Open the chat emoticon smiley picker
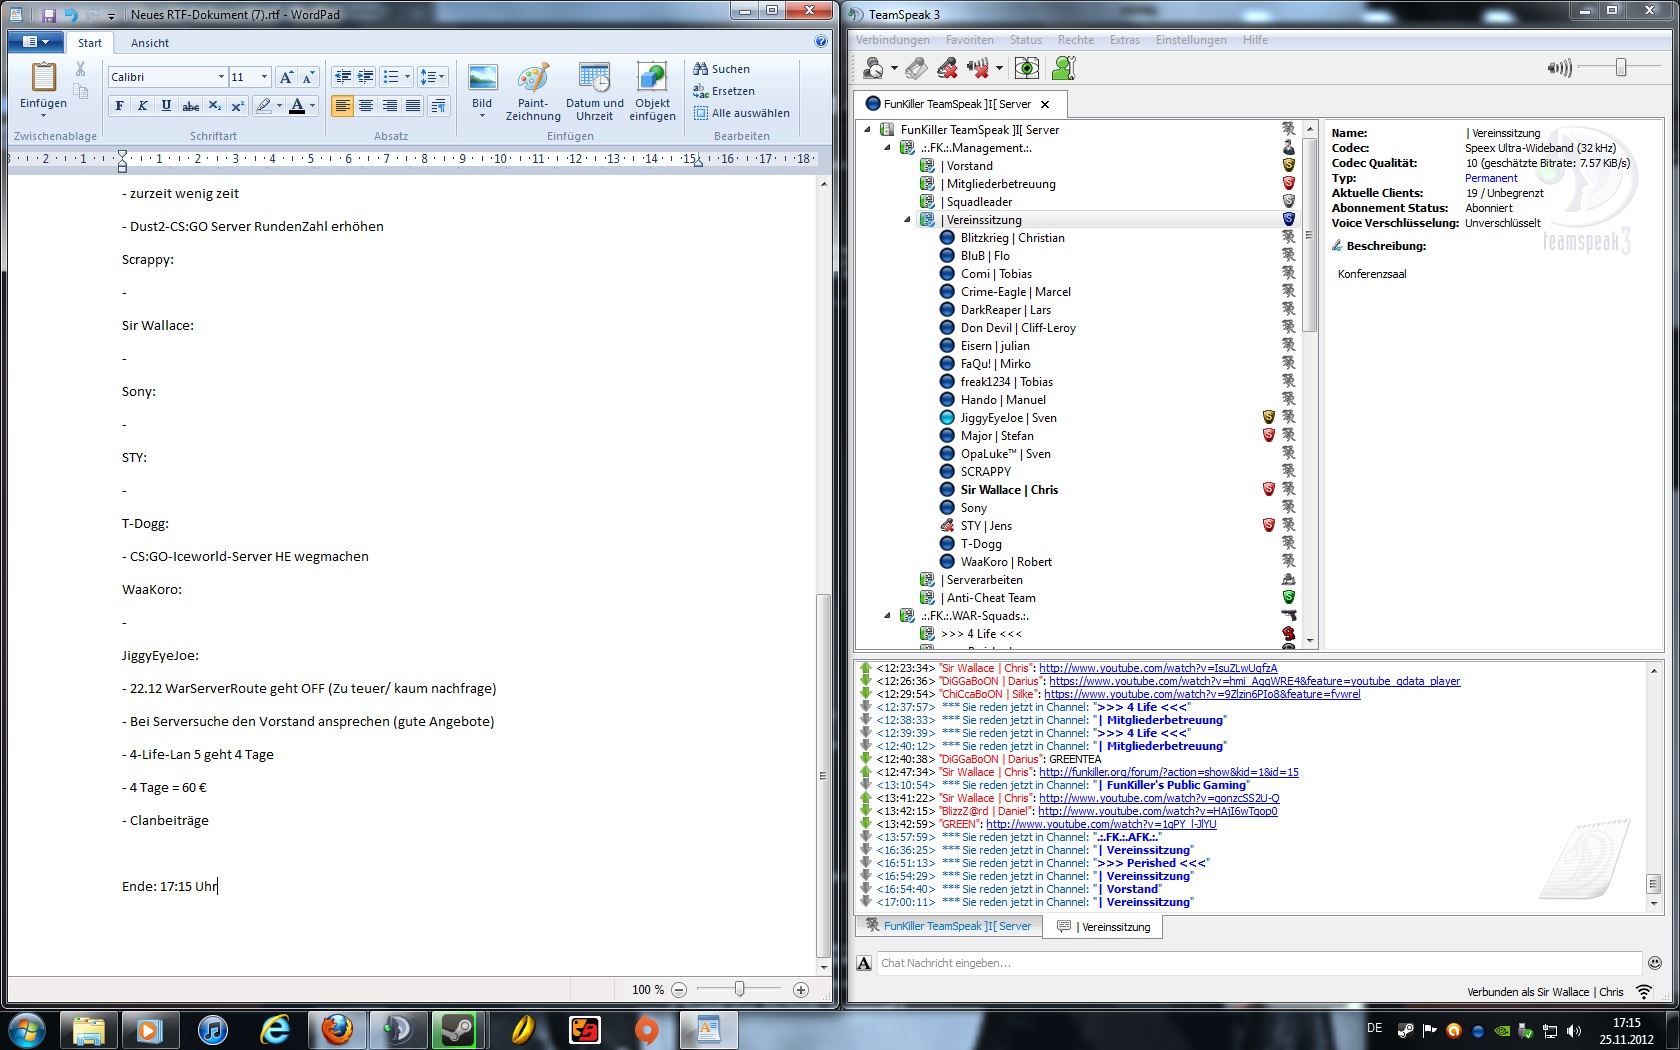This screenshot has width=1680, height=1050. click(1655, 963)
